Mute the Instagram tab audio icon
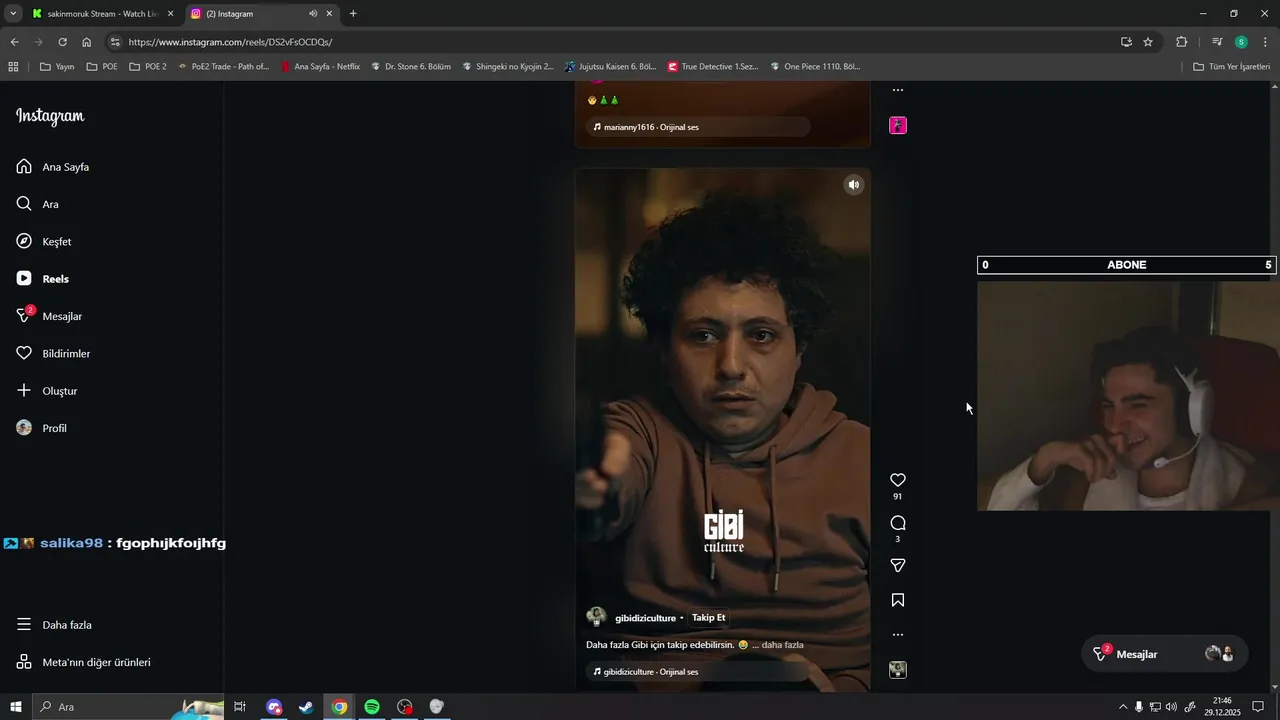The height and width of the screenshot is (720, 1280). [x=313, y=14]
